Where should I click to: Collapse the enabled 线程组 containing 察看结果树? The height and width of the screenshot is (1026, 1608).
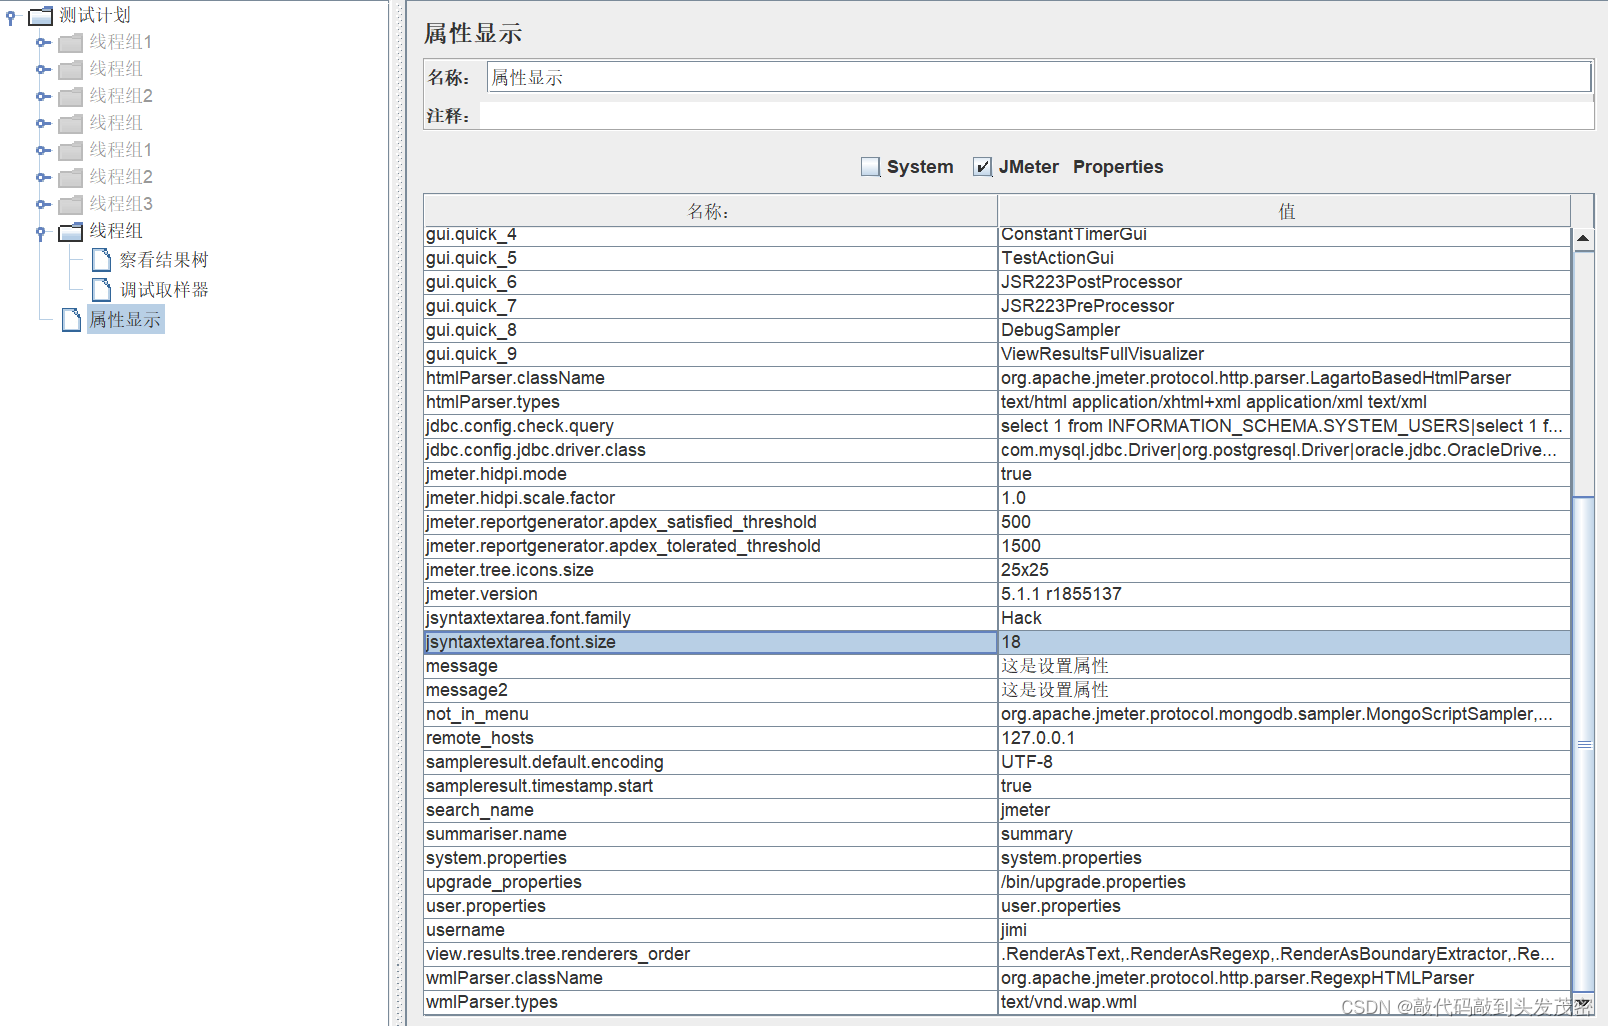coord(41,232)
